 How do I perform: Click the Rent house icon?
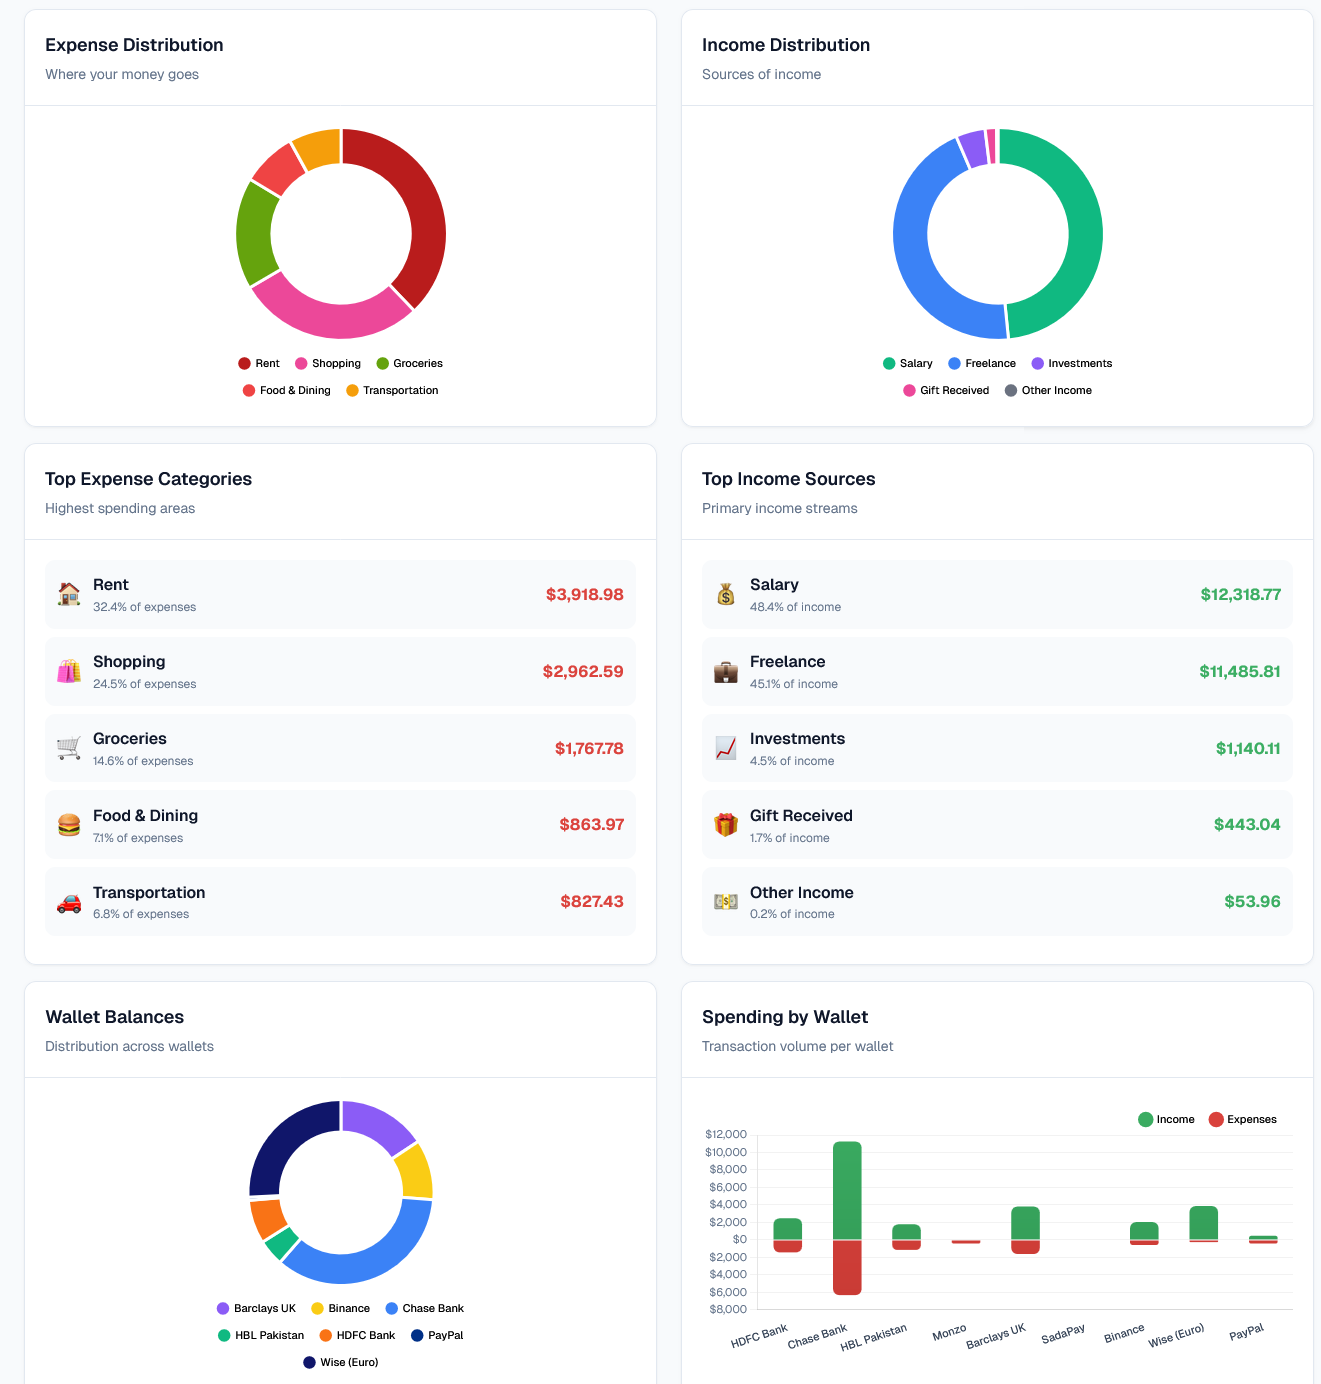68,592
